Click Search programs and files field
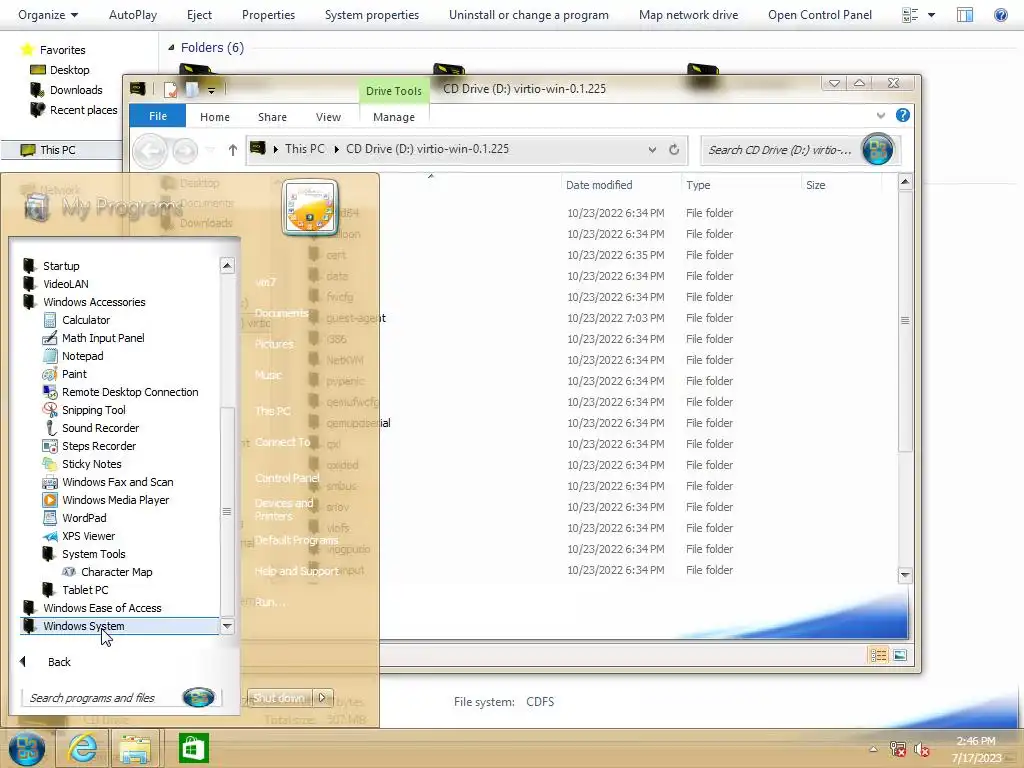 104,698
